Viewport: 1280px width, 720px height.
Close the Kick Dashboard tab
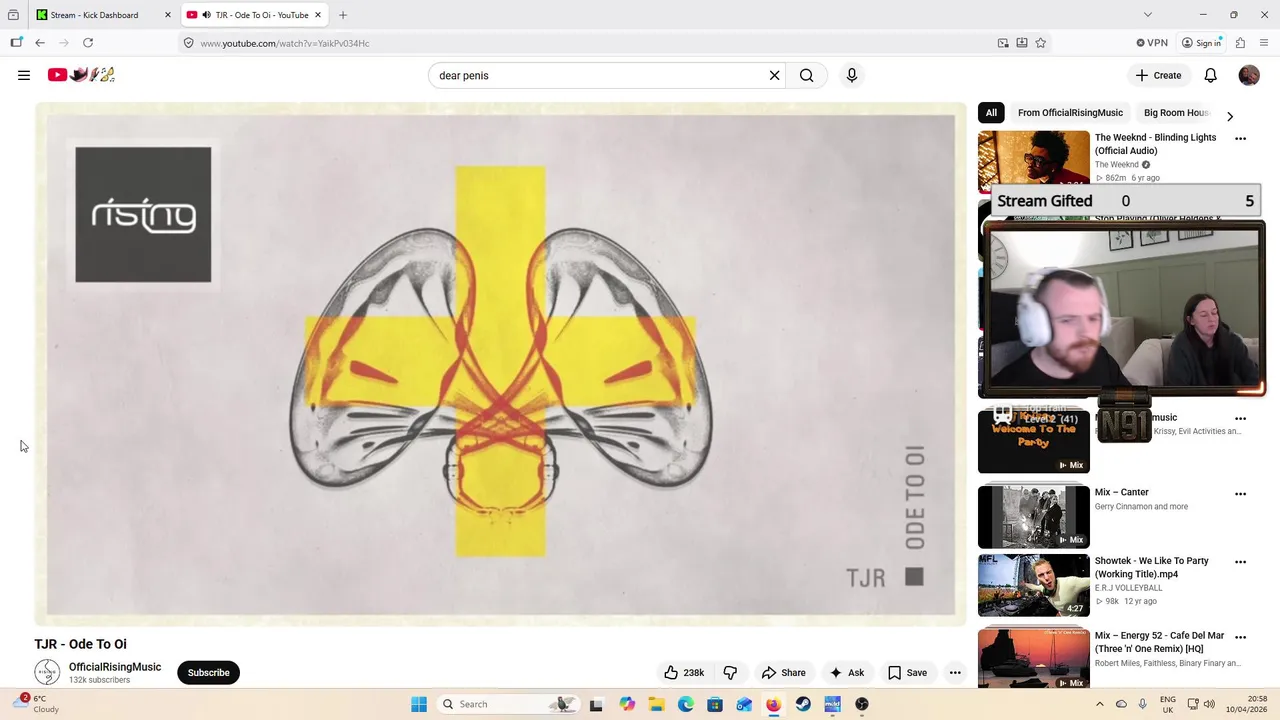point(167,15)
